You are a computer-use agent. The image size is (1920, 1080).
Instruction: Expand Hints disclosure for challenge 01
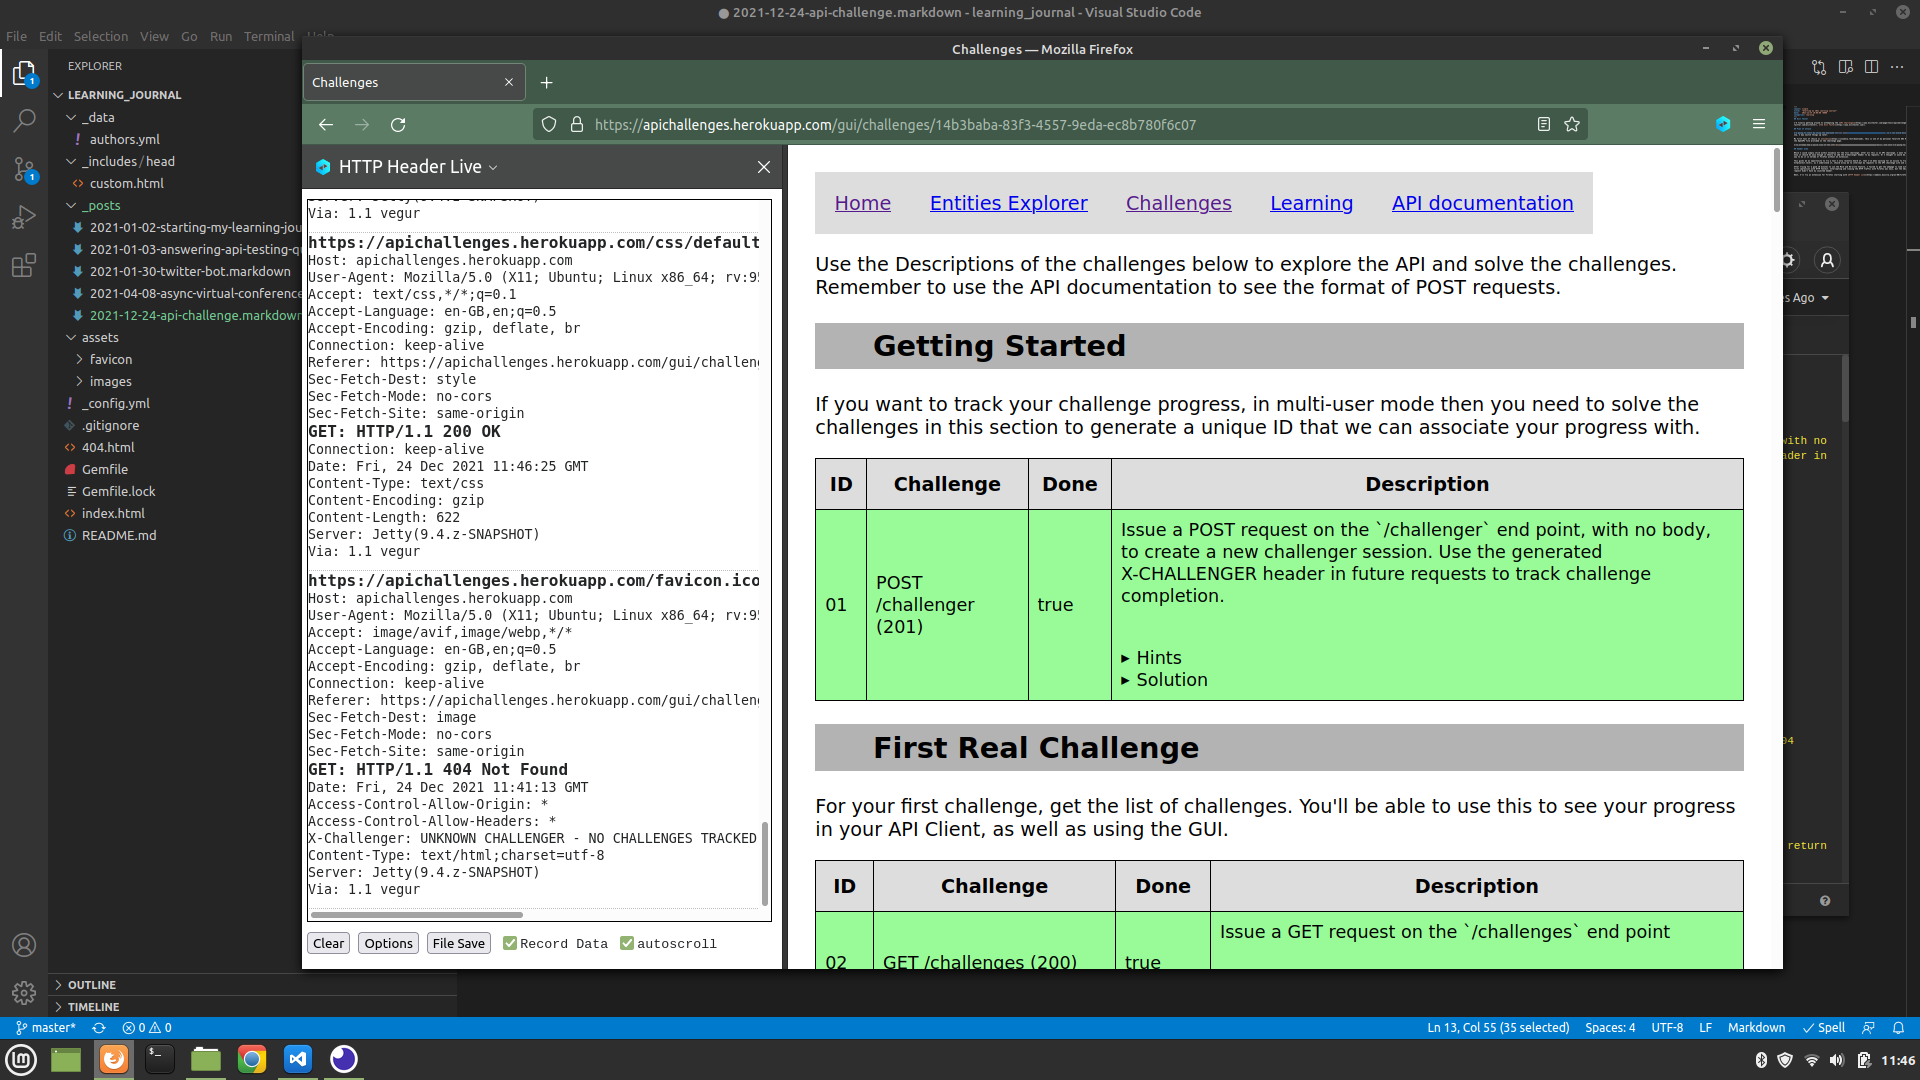1151,658
